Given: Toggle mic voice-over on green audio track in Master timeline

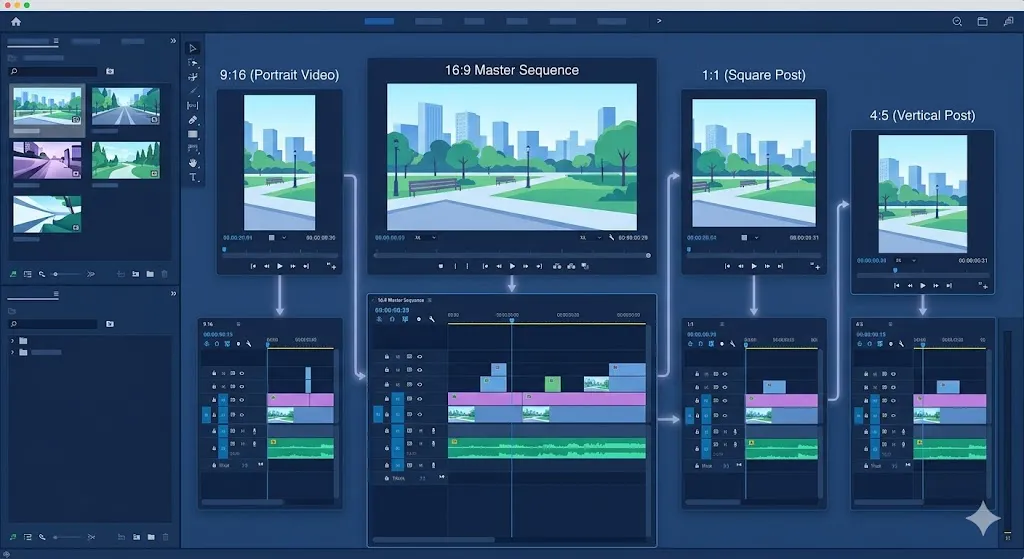Looking at the screenshot, I should tap(433, 444).
